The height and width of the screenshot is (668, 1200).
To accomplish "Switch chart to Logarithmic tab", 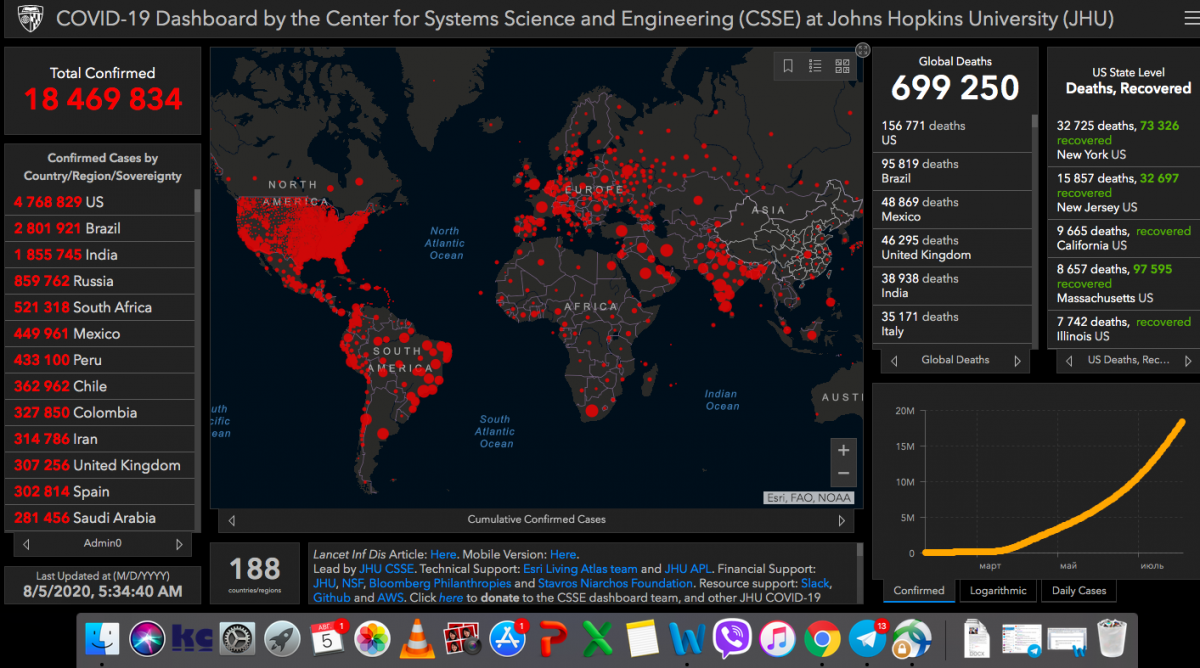I will [998, 591].
